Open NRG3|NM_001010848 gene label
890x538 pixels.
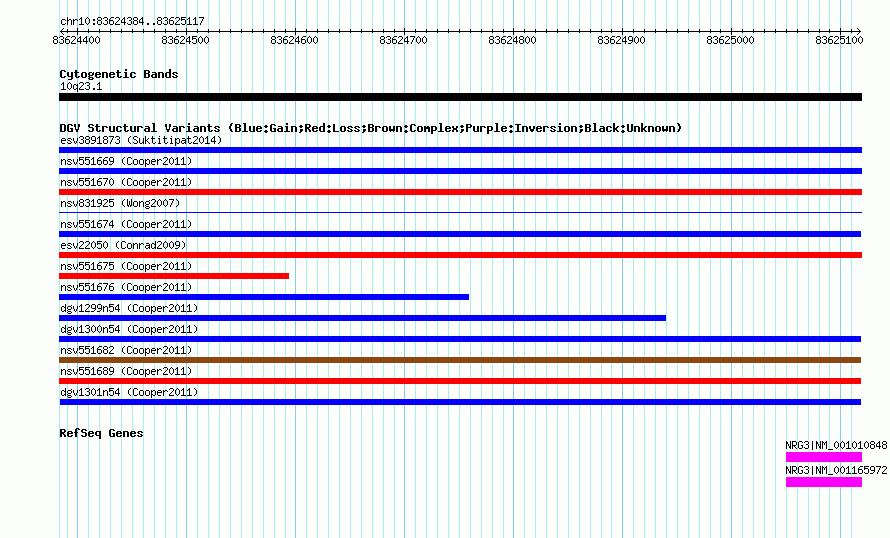tap(836, 445)
